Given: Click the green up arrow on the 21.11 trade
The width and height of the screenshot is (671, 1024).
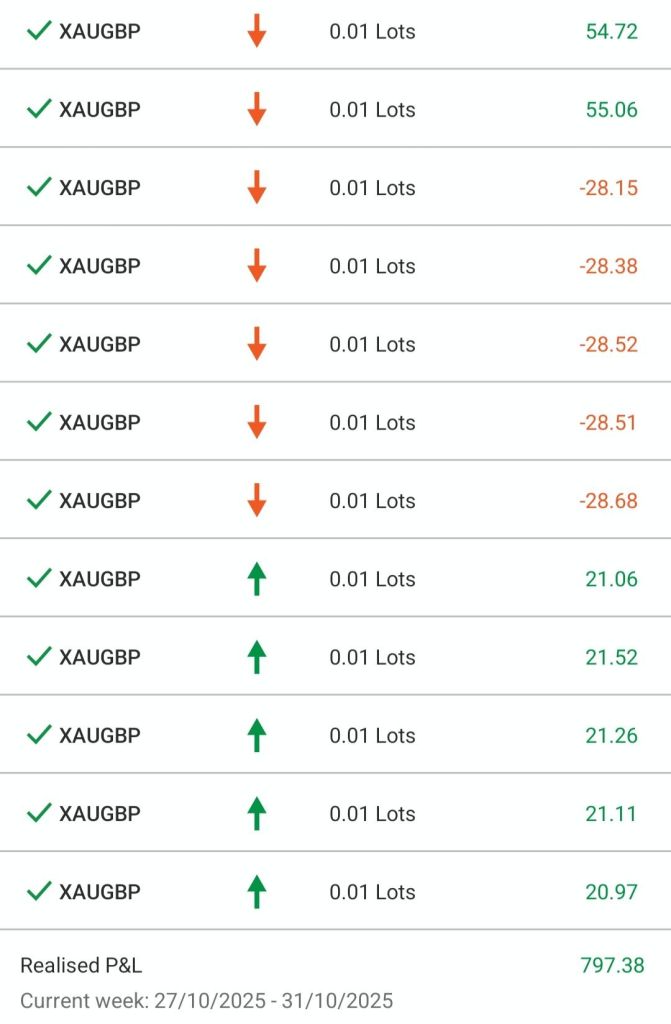Looking at the screenshot, I should pos(257,813).
